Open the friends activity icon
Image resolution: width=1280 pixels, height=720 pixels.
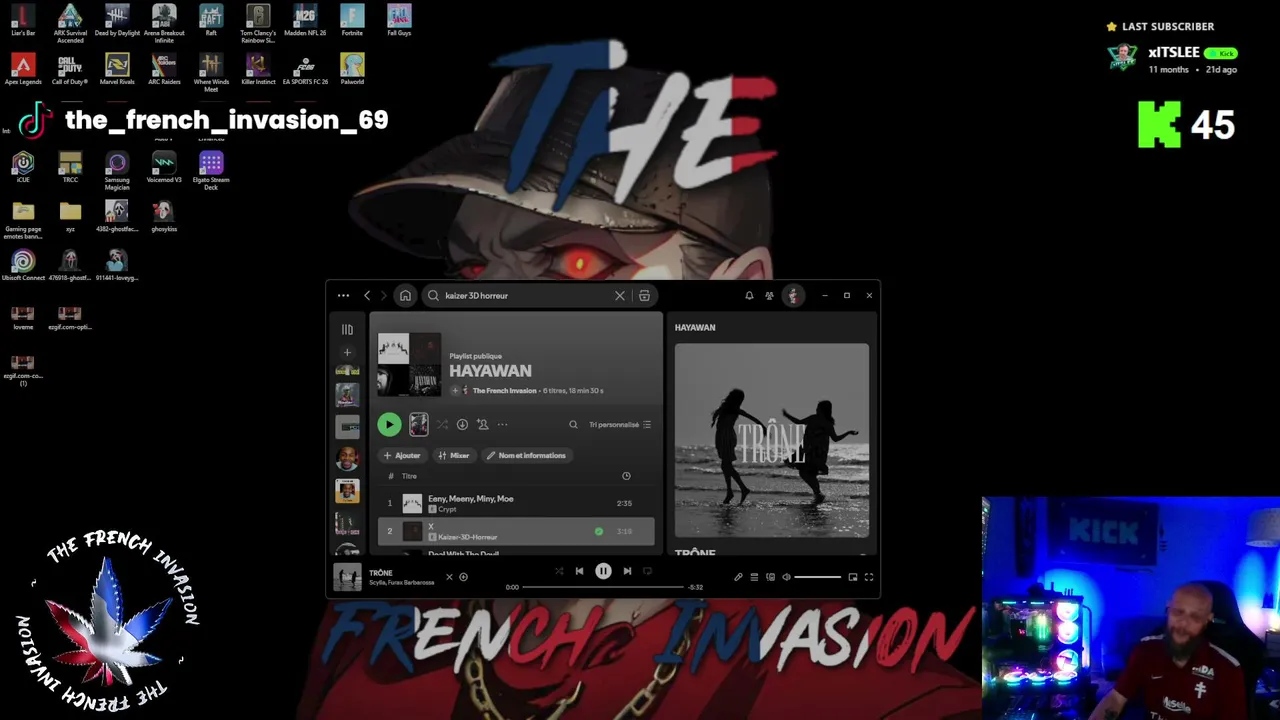coord(769,296)
